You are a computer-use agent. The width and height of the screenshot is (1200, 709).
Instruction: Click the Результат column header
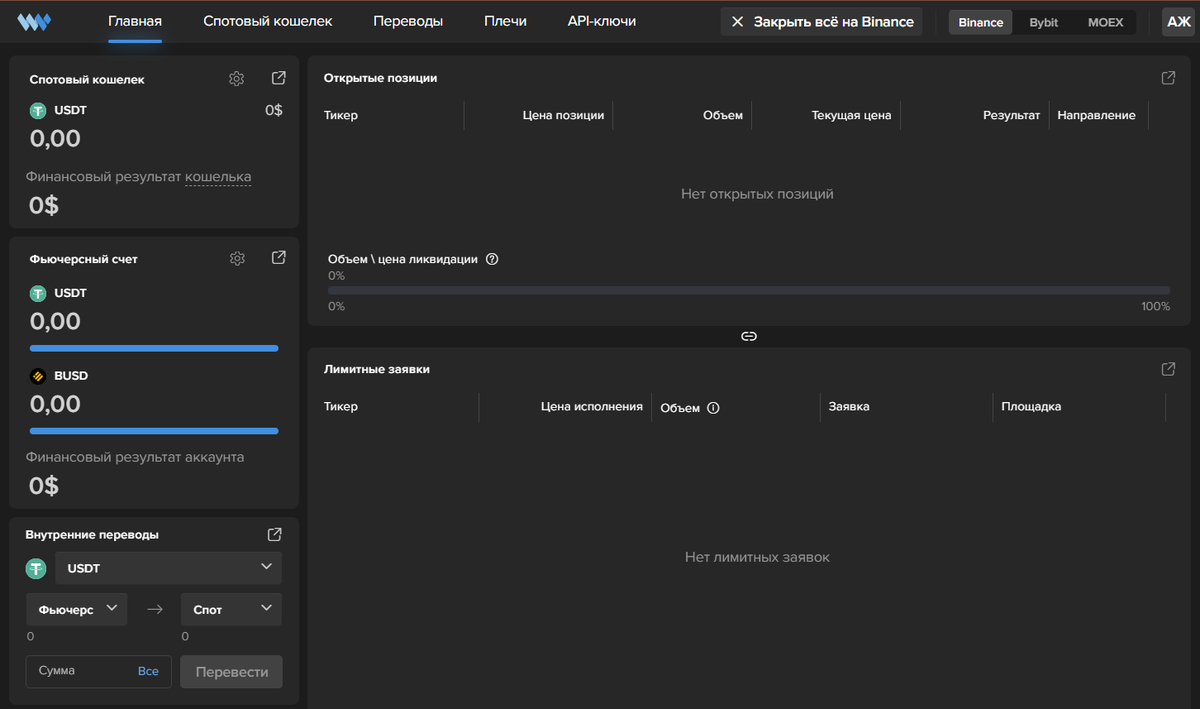pos(1011,115)
